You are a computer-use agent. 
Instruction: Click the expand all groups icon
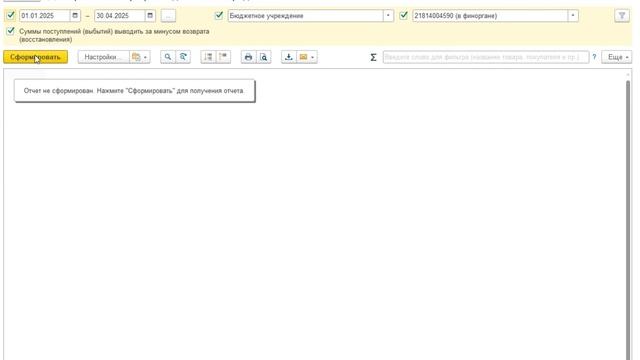coord(208,57)
